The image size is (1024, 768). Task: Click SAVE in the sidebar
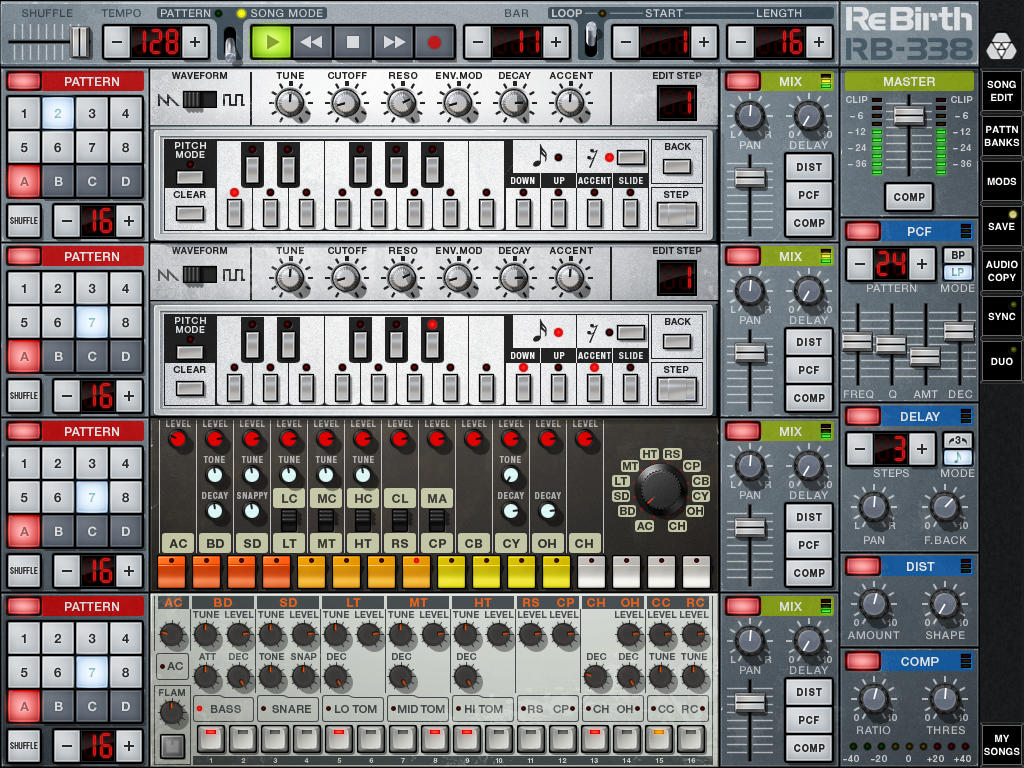[1000, 226]
